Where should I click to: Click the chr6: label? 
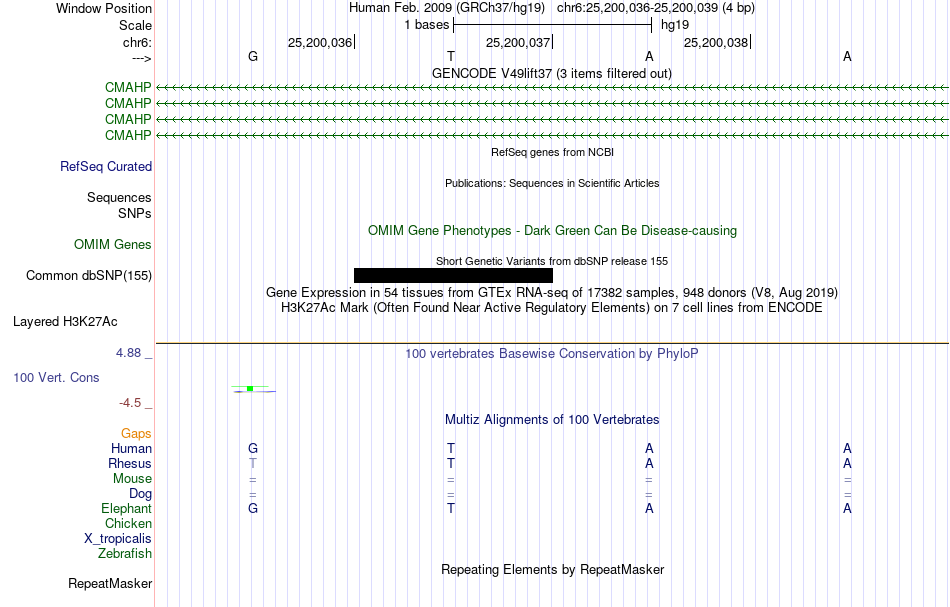[x=138, y=42]
